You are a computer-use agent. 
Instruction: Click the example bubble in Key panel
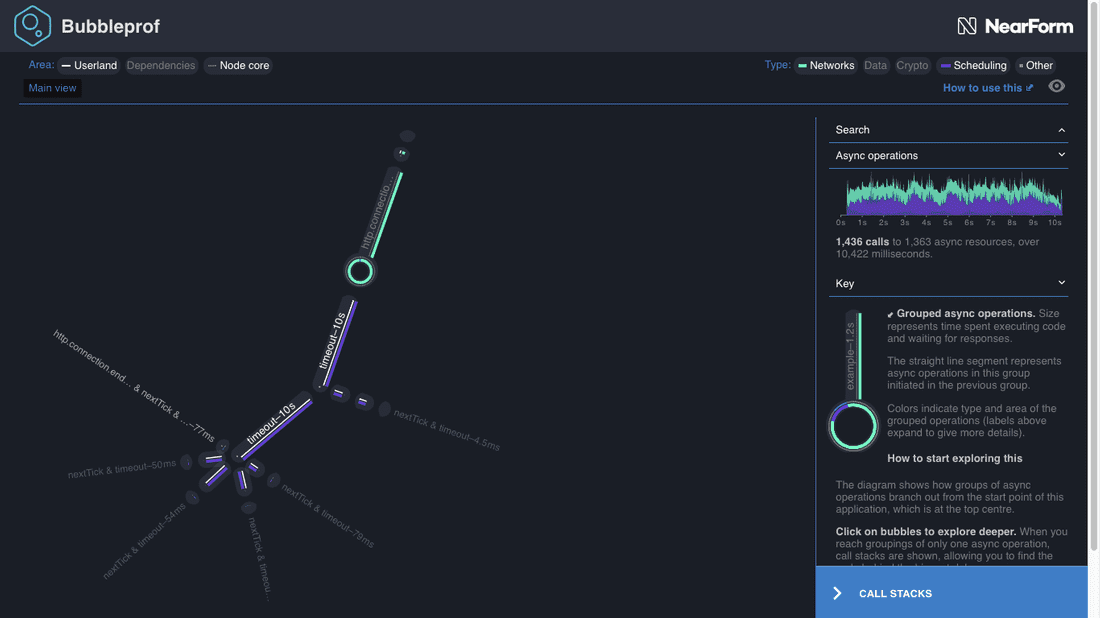(853, 427)
